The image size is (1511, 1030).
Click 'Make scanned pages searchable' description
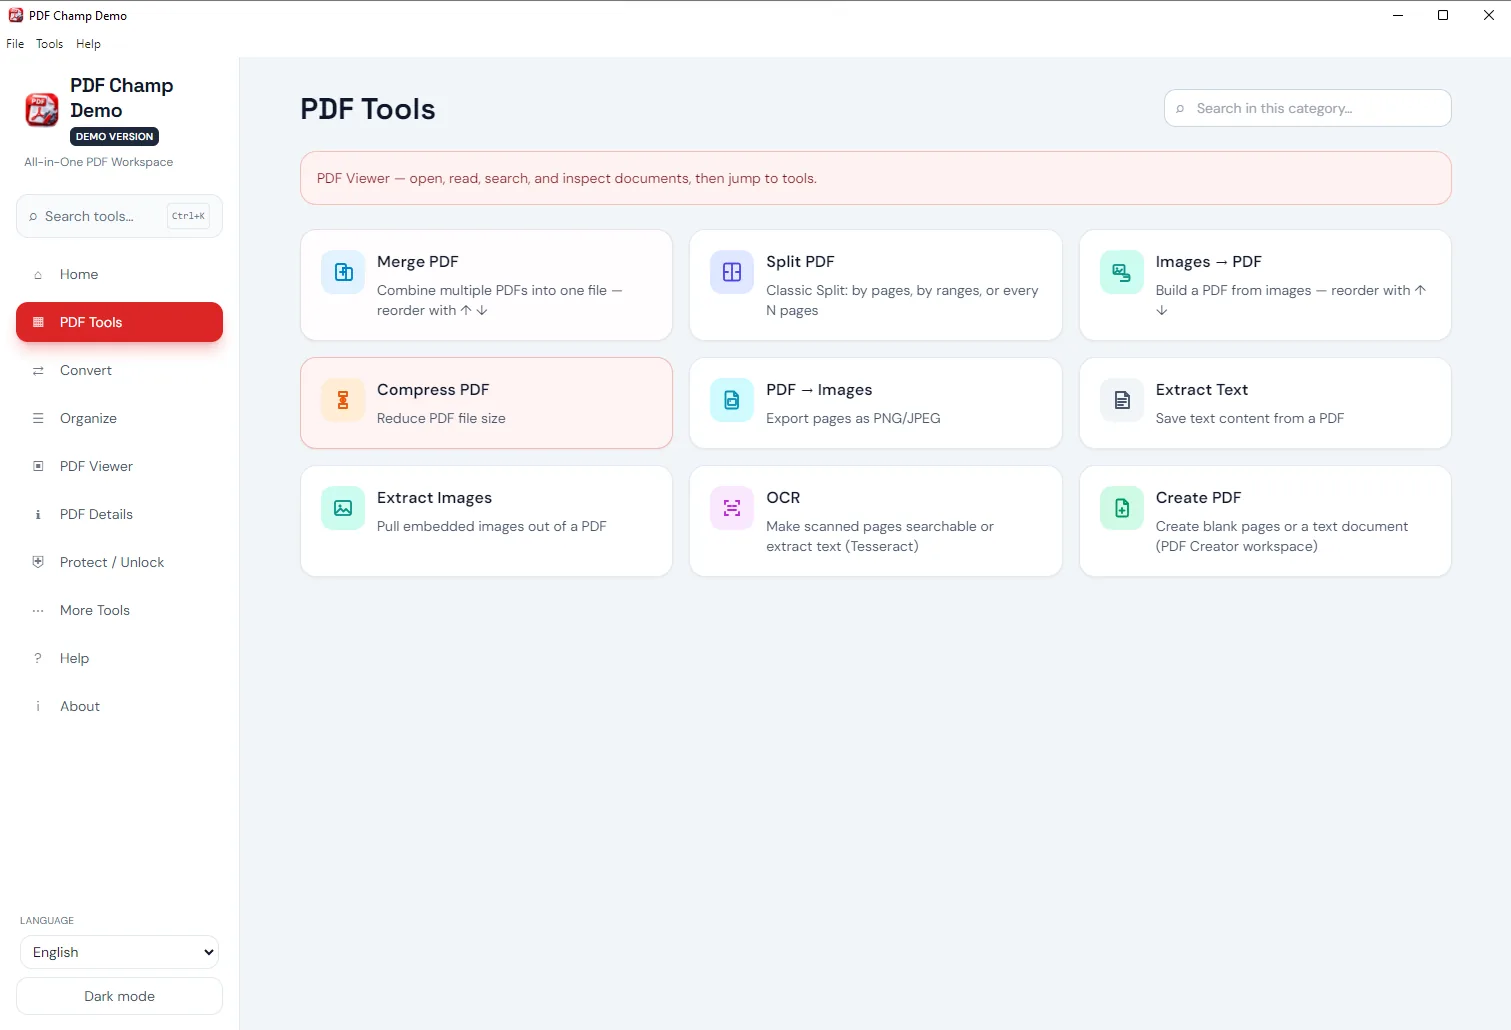point(880,536)
